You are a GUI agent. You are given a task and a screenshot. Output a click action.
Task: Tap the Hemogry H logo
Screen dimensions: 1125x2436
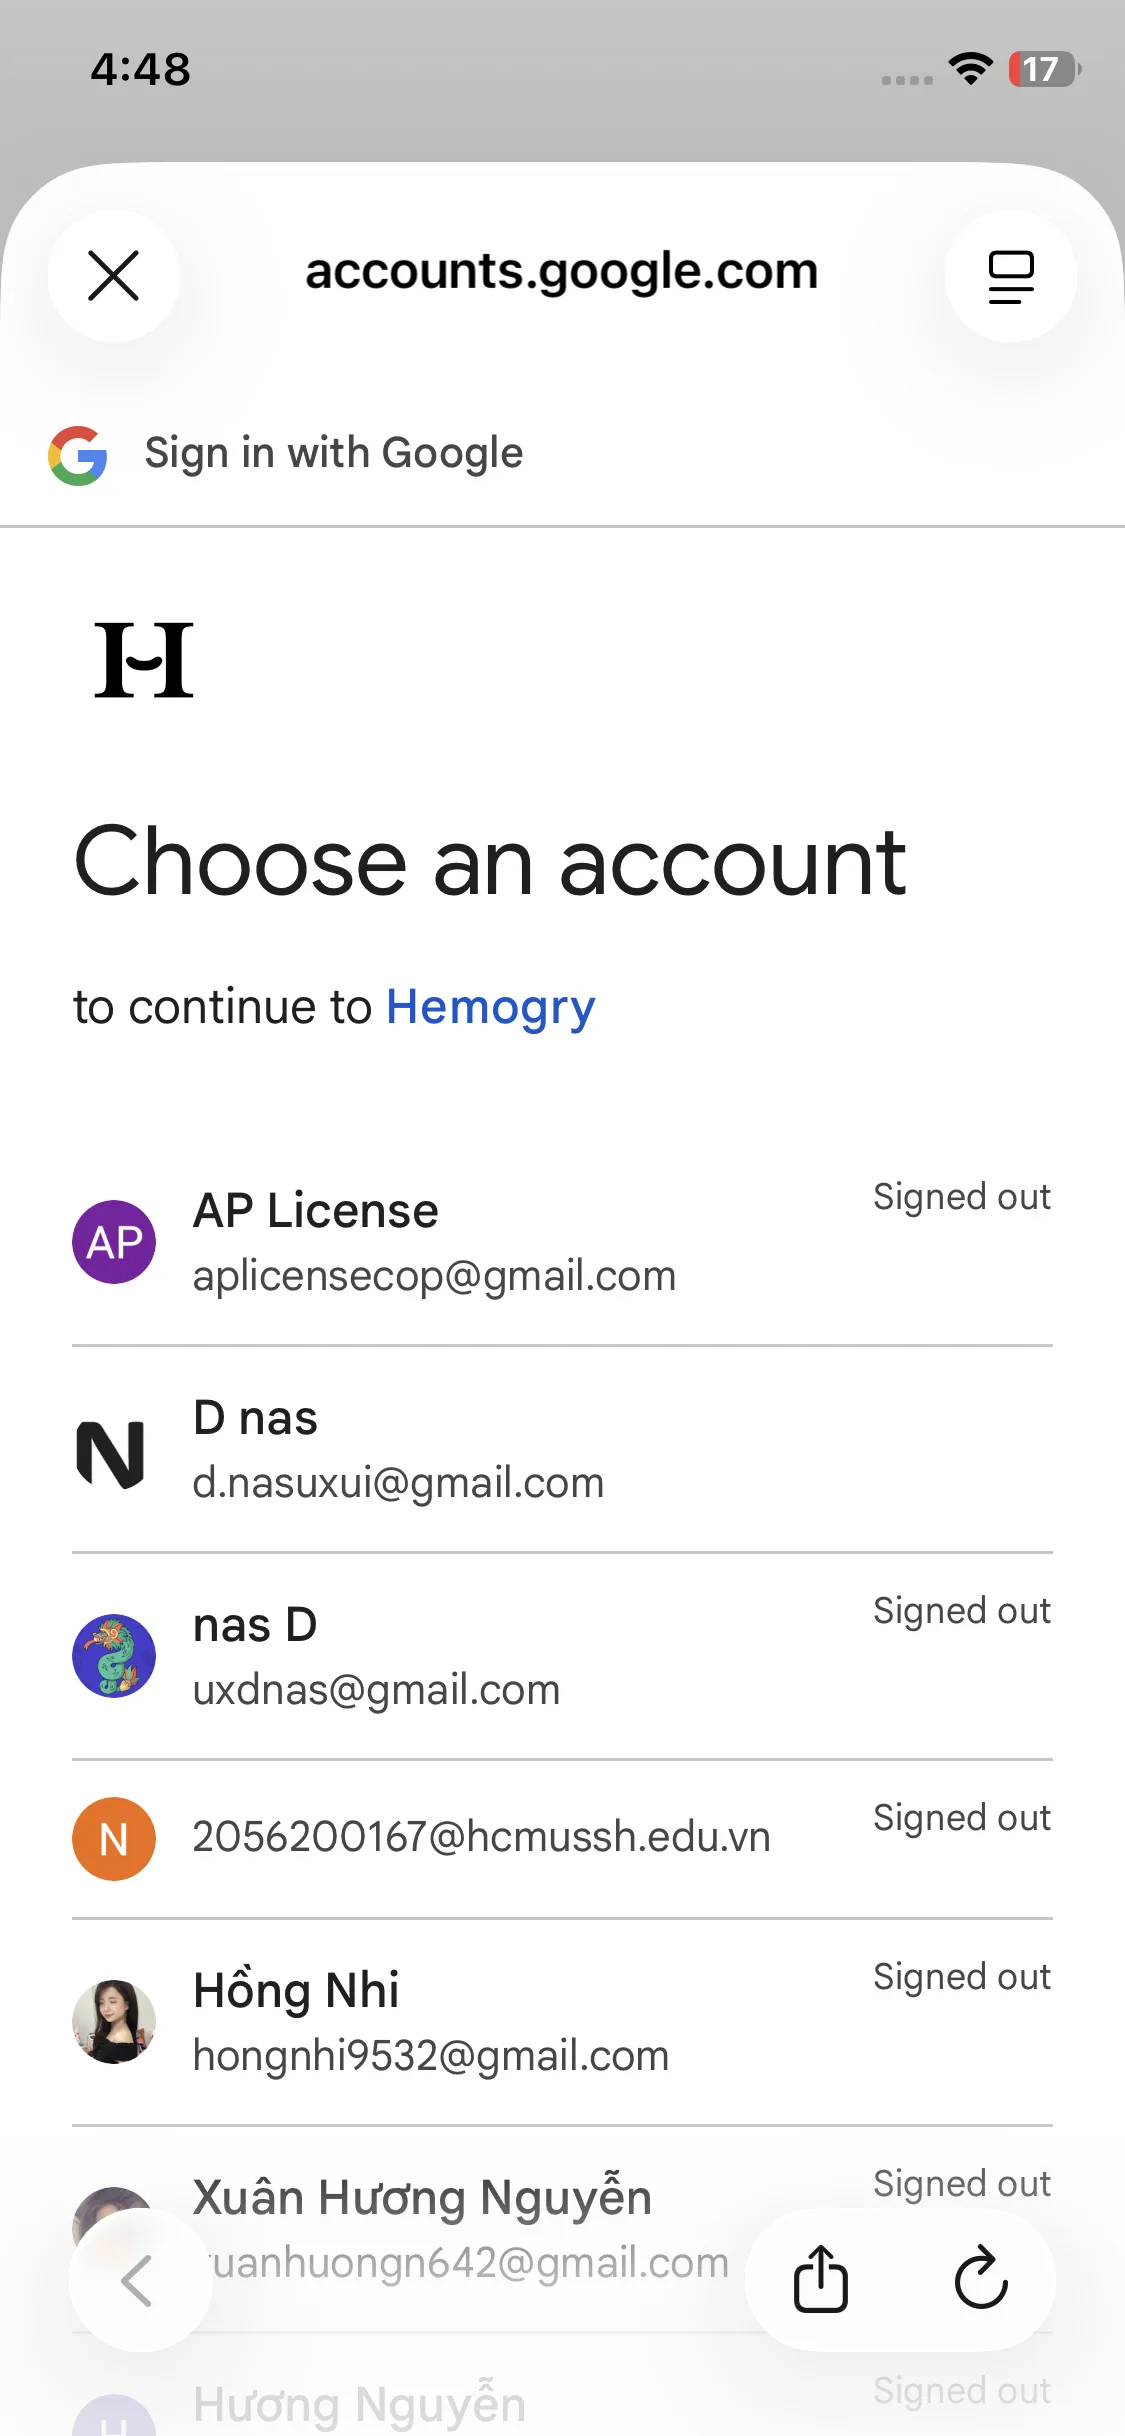click(144, 660)
